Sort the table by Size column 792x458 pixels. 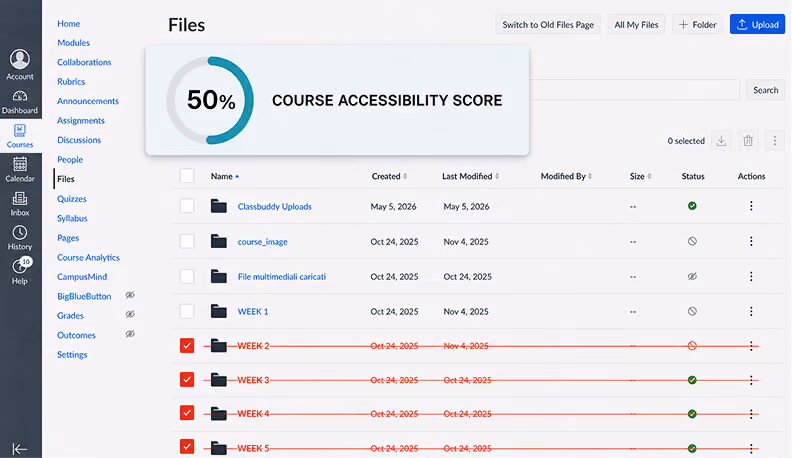click(640, 176)
